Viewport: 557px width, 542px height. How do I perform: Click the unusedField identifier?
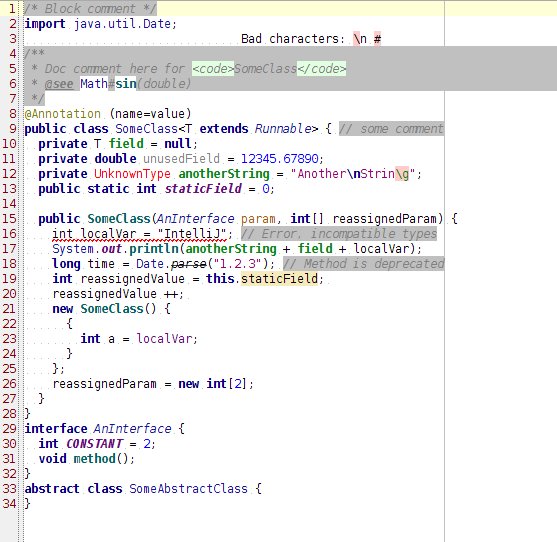(181, 158)
